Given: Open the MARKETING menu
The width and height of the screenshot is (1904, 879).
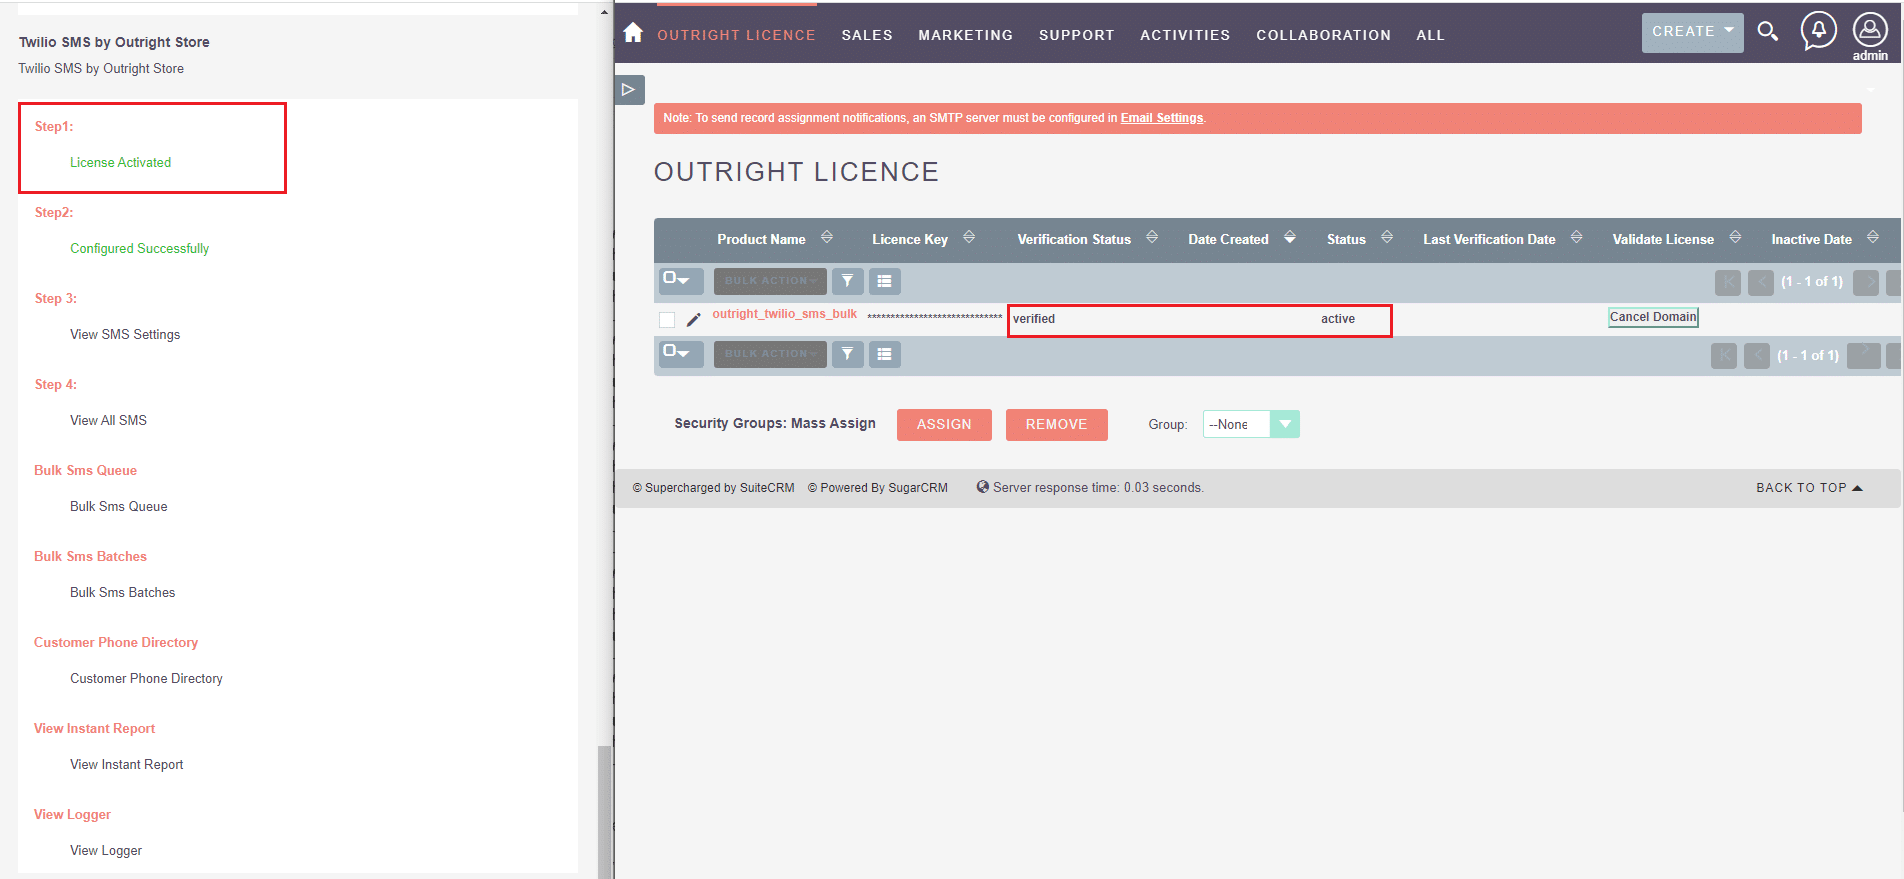Looking at the screenshot, I should [x=965, y=35].
